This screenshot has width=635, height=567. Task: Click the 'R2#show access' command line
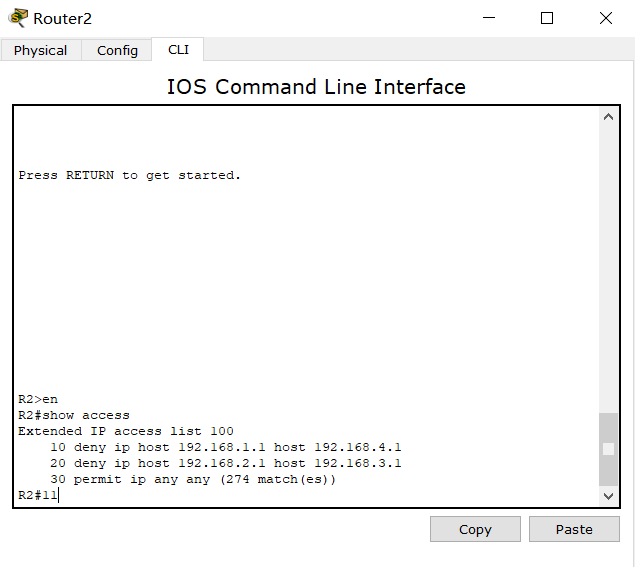click(x=74, y=415)
